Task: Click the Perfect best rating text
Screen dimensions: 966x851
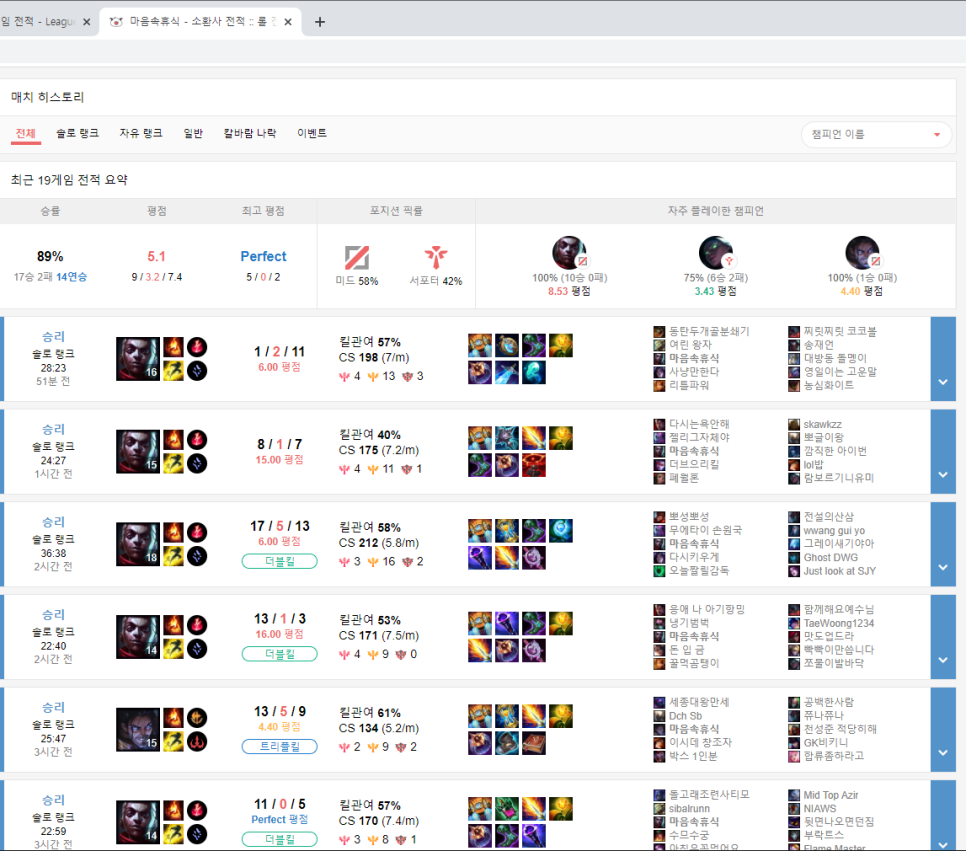Action: [263, 256]
